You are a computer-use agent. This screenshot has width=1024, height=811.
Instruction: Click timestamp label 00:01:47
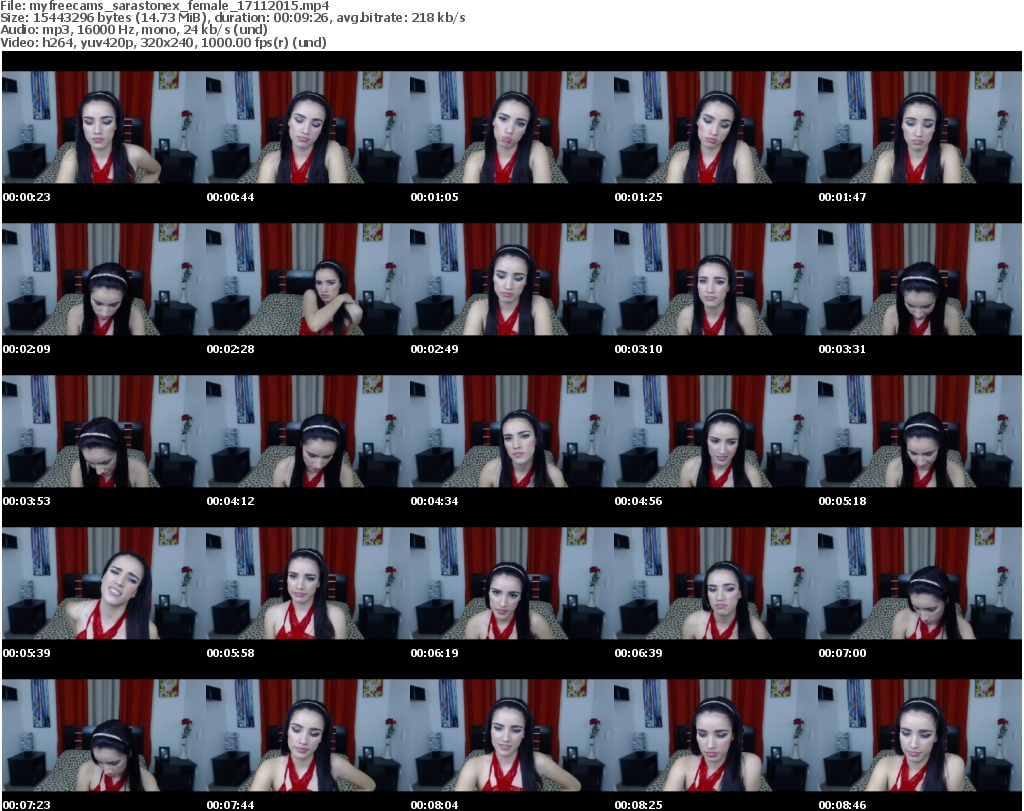842,197
